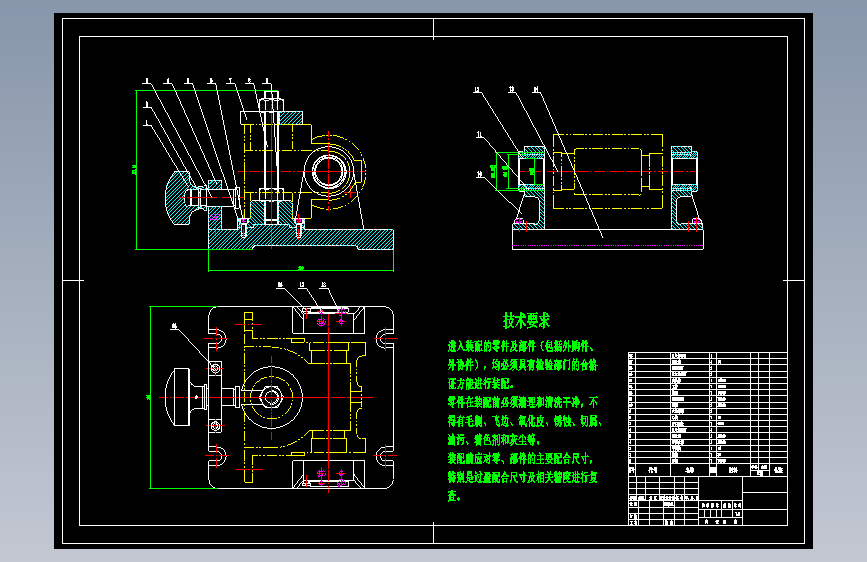Click the green vertical dimension line left of the front view
The height and width of the screenshot is (562, 867).
coord(136,170)
